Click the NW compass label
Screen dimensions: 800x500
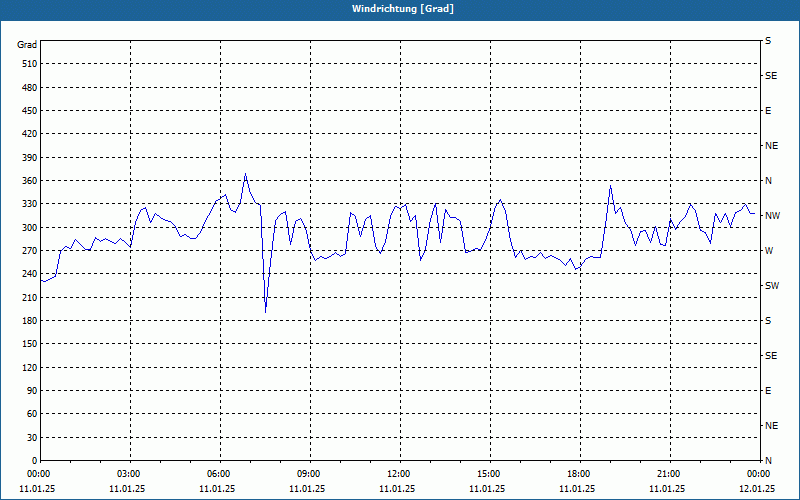point(772,216)
